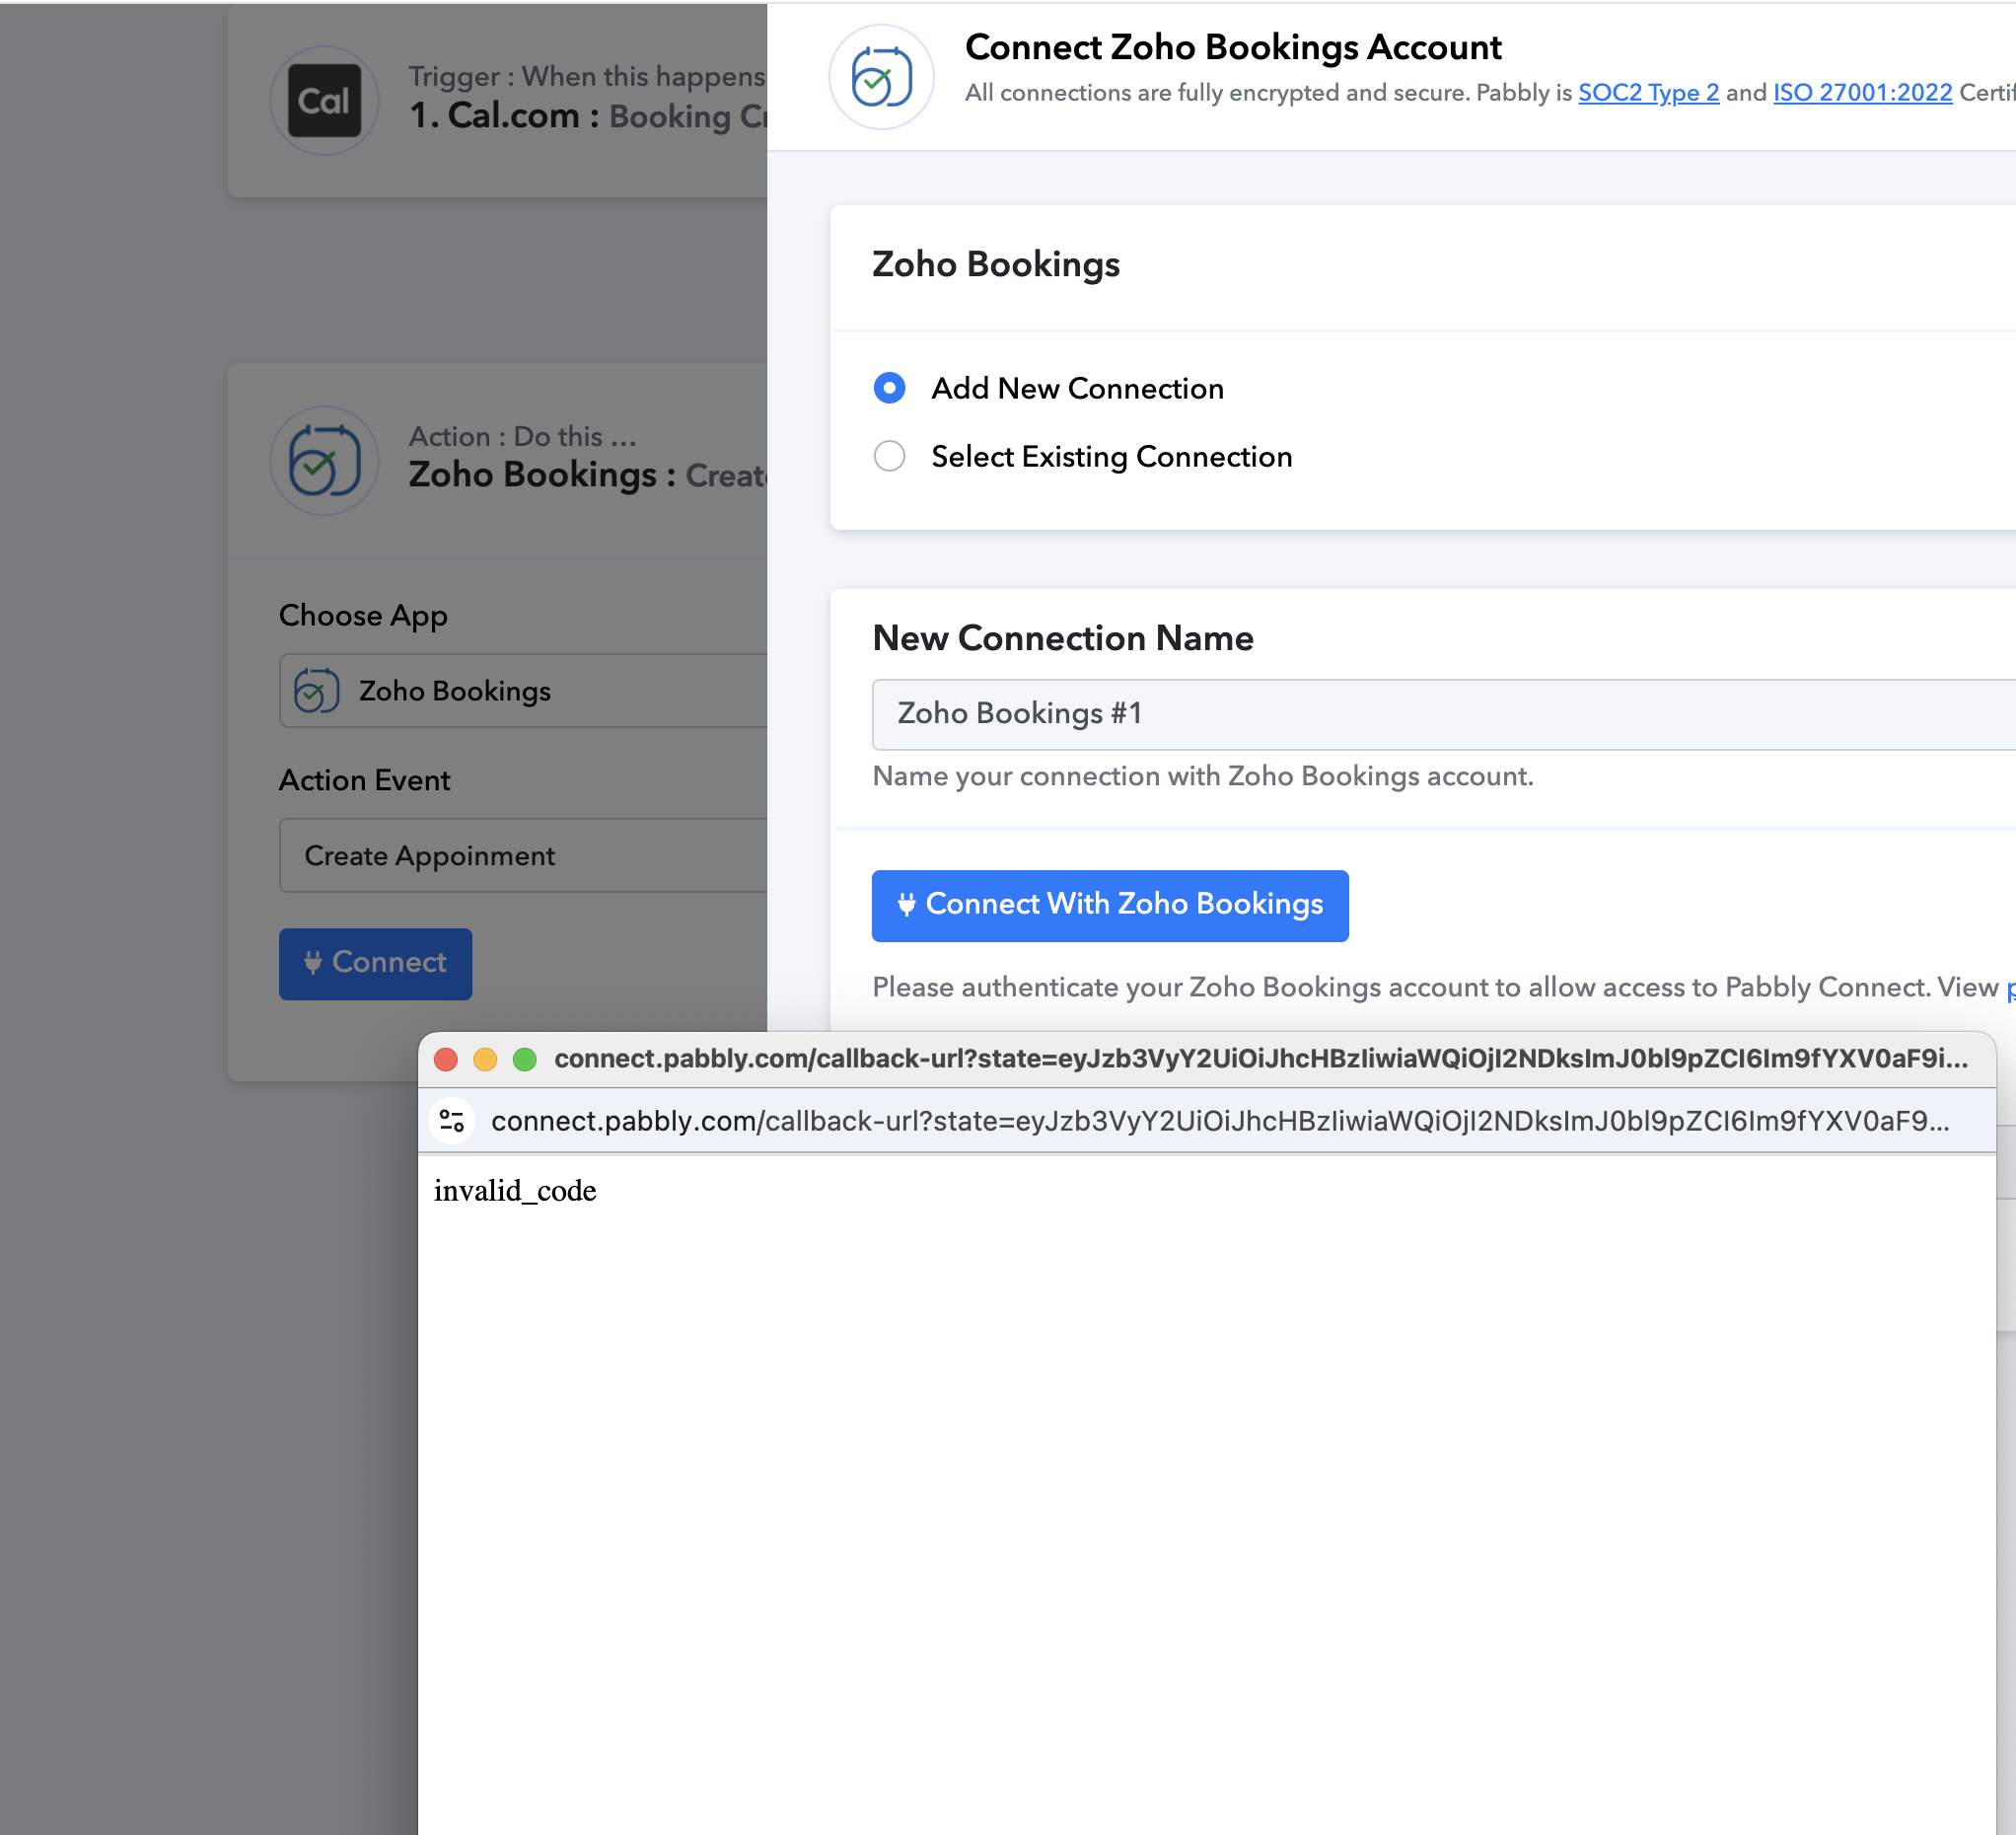This screenshot has width=2016, height=1835.
Task: Click the popup window title bar URL text
Action: coord(1261,1059)
